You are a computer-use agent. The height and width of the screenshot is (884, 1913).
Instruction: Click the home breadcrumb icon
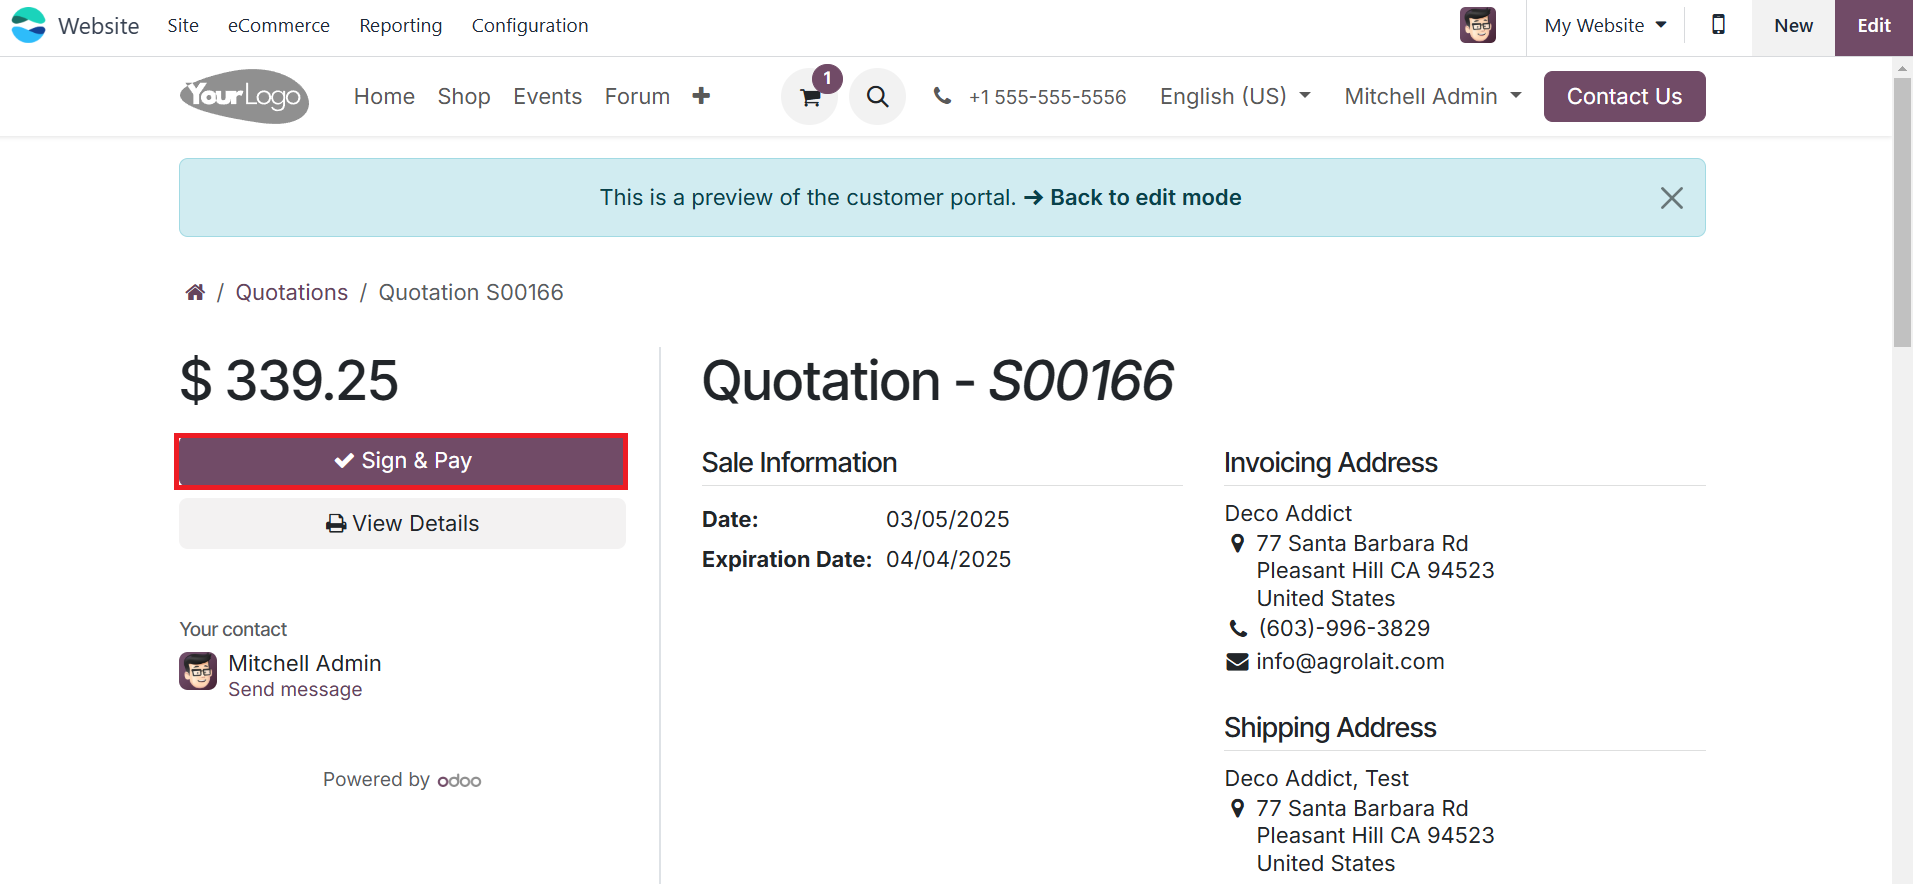[x=195, y=292]
